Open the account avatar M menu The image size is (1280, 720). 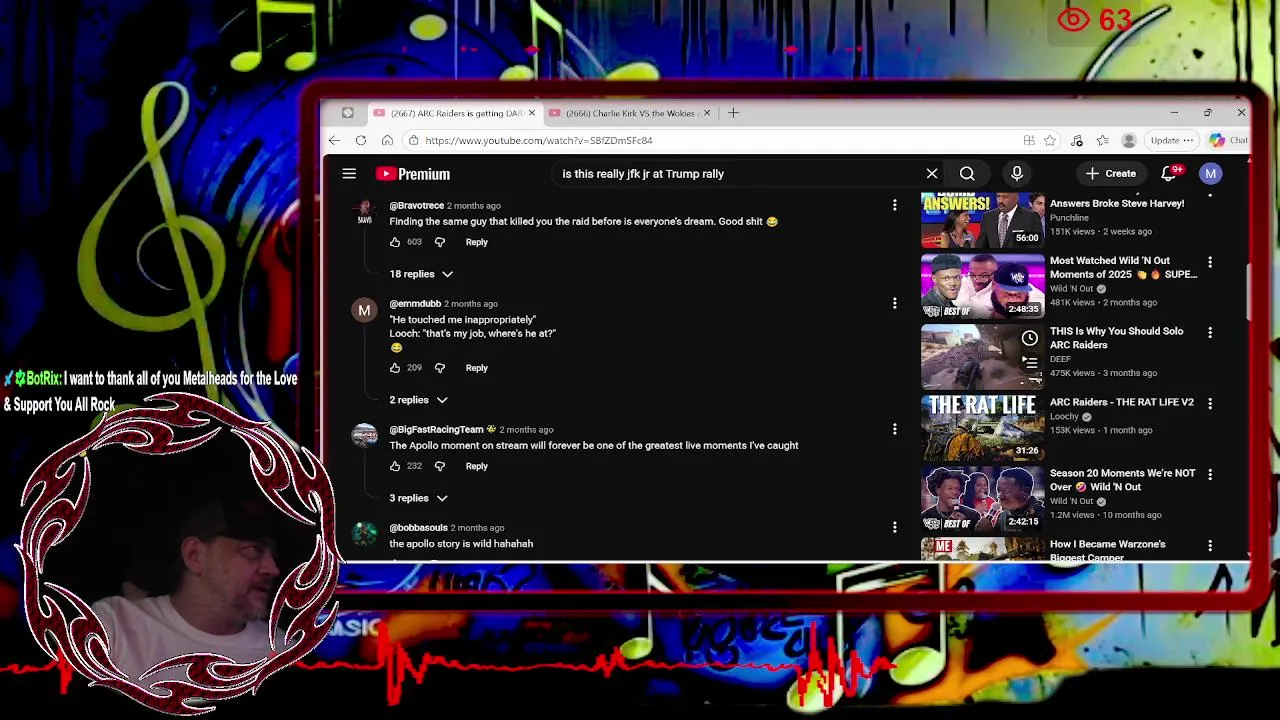pos(1211,174)
